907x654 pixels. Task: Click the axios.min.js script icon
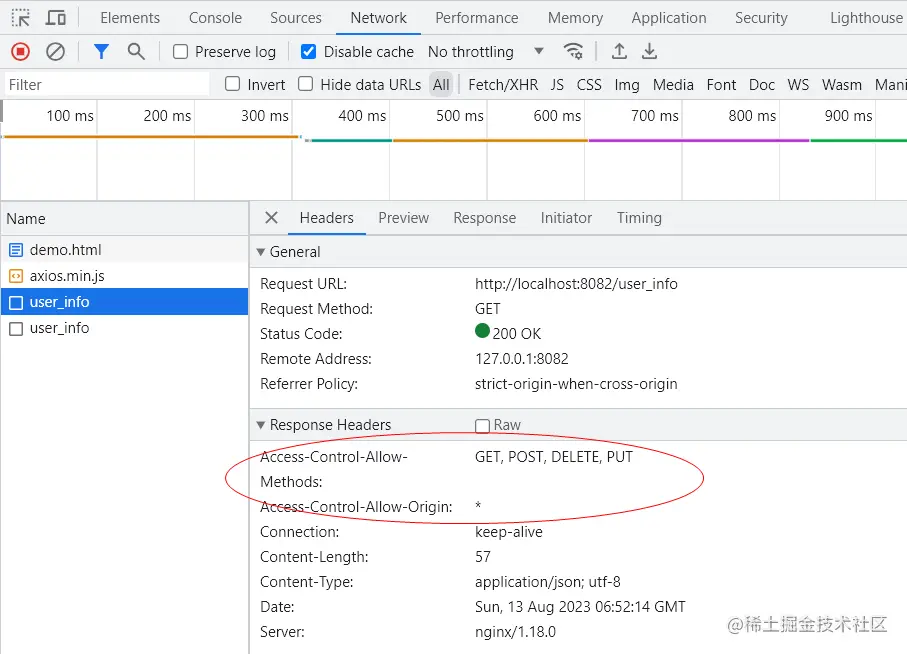click(16, 276)
